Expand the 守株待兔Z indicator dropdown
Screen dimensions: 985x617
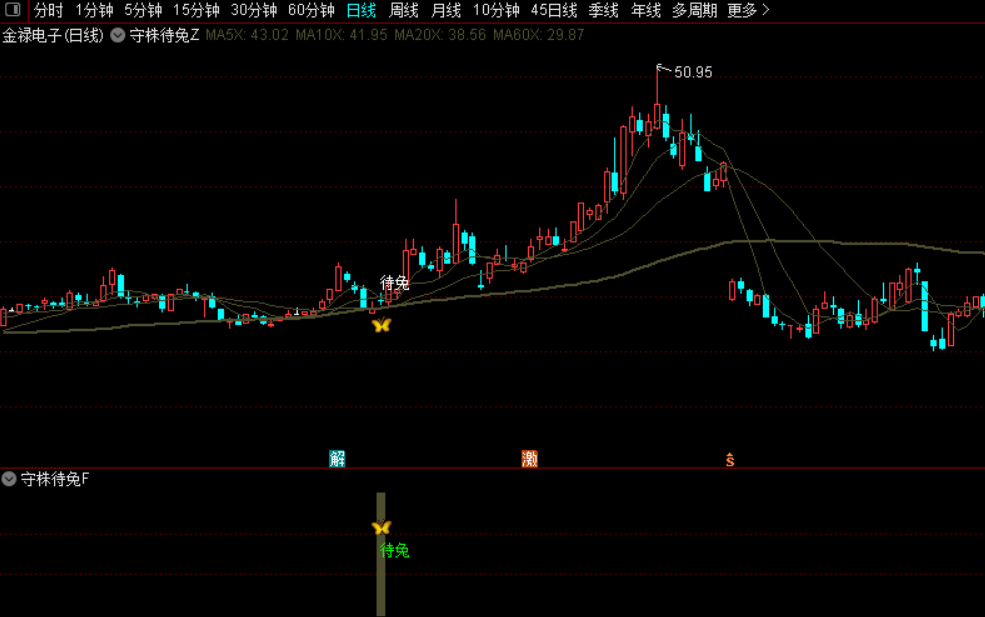(117, 35)
